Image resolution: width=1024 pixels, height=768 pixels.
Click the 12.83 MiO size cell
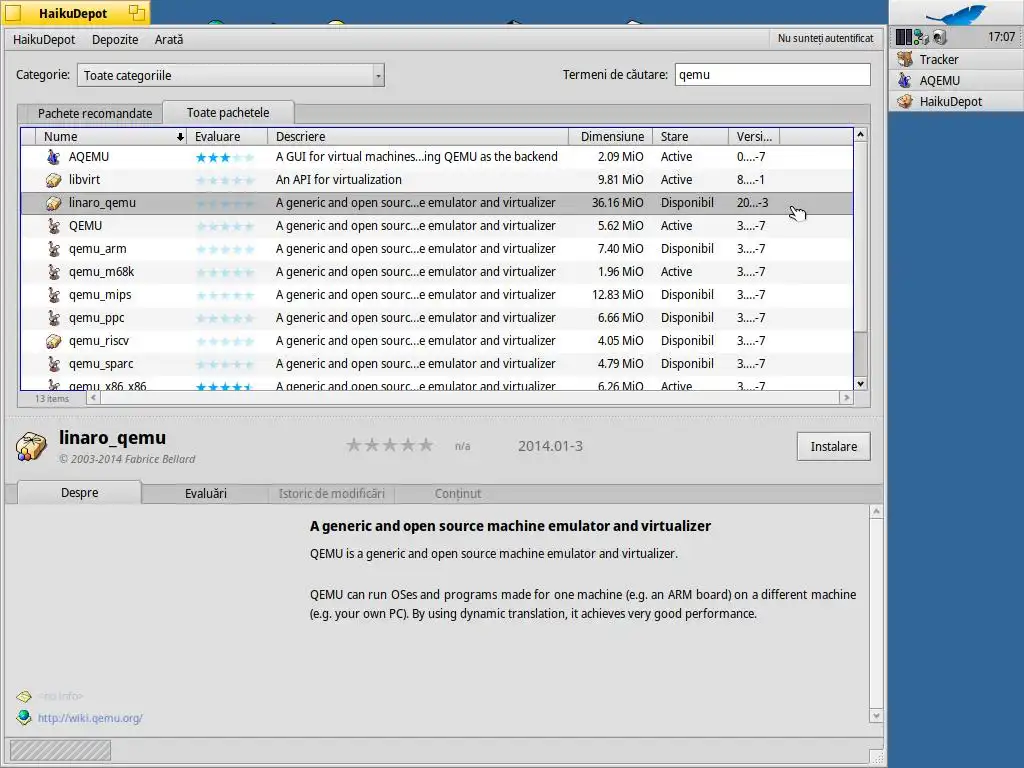(x=618, y=295)
